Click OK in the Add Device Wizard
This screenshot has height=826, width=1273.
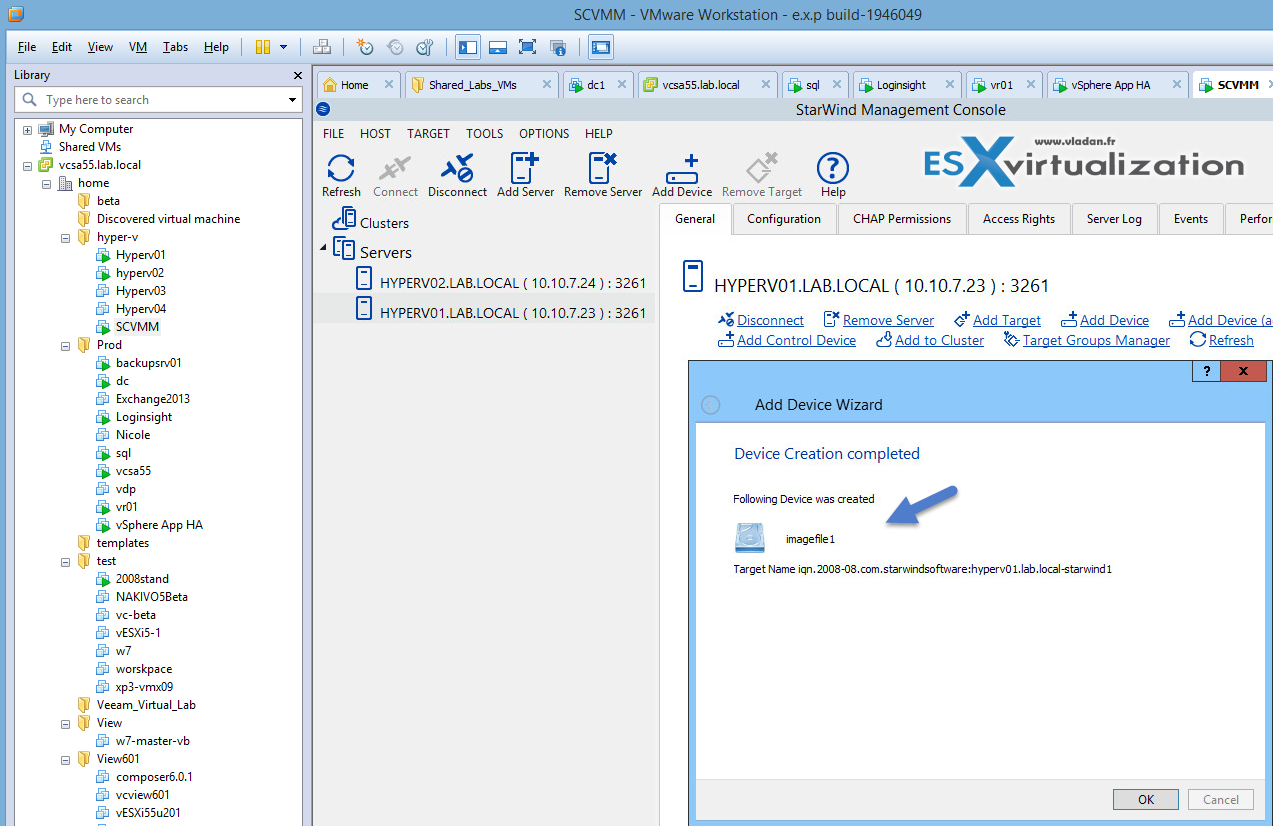(1145, 799)
